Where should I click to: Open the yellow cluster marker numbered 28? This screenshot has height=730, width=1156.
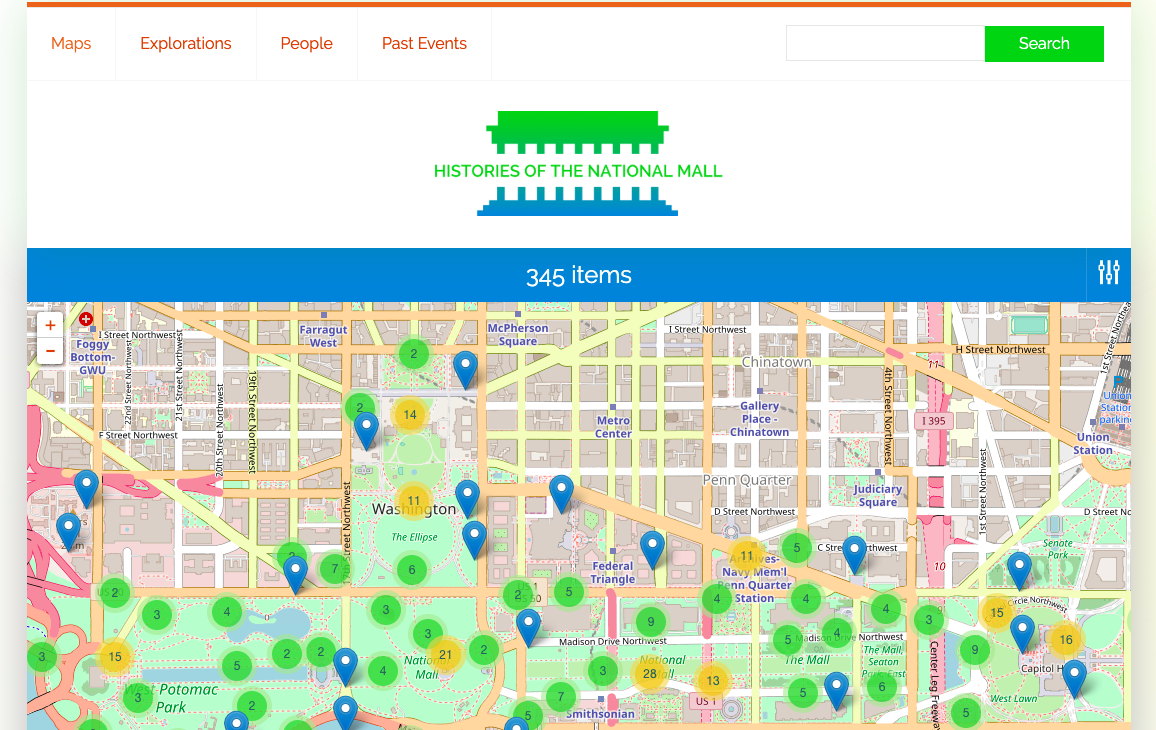click(650, 673)
